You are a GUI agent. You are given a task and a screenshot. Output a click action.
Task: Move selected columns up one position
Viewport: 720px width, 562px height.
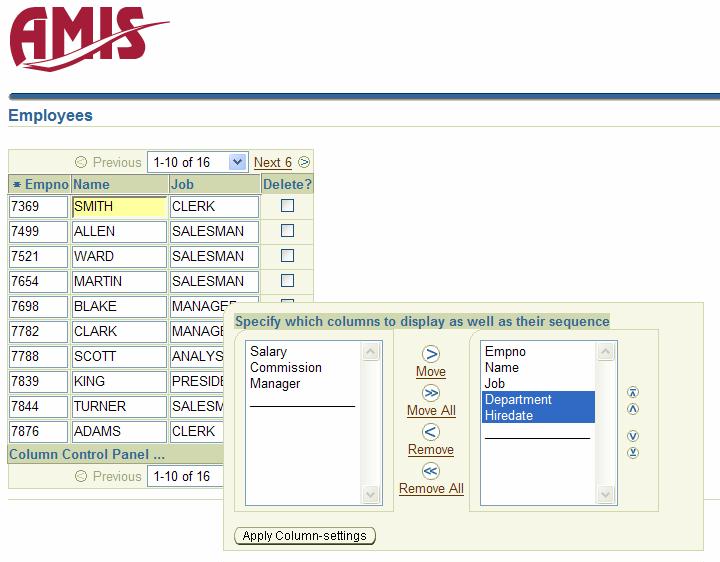[x=632, y=409]
